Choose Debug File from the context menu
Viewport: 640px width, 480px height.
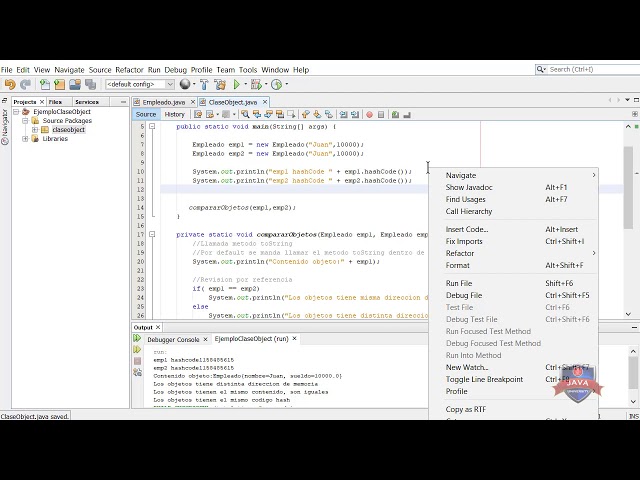coord(513,296)
